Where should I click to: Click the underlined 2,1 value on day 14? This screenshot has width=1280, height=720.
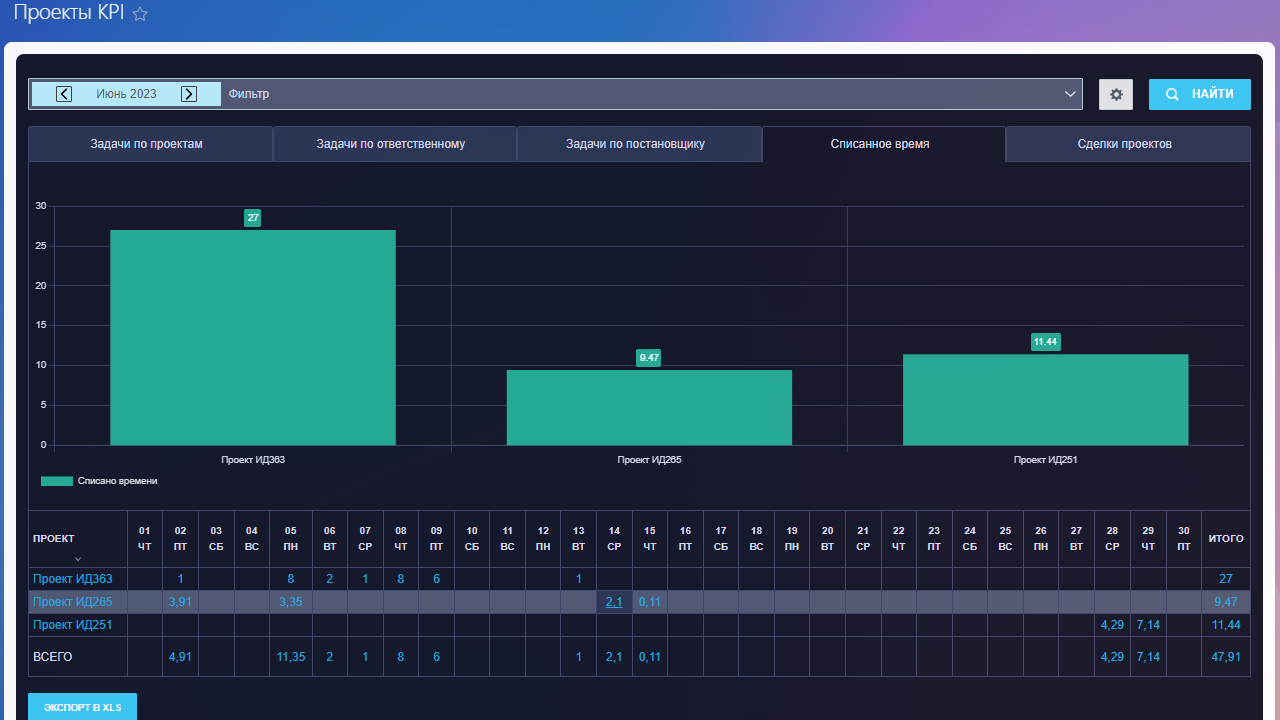click(614, 602)
